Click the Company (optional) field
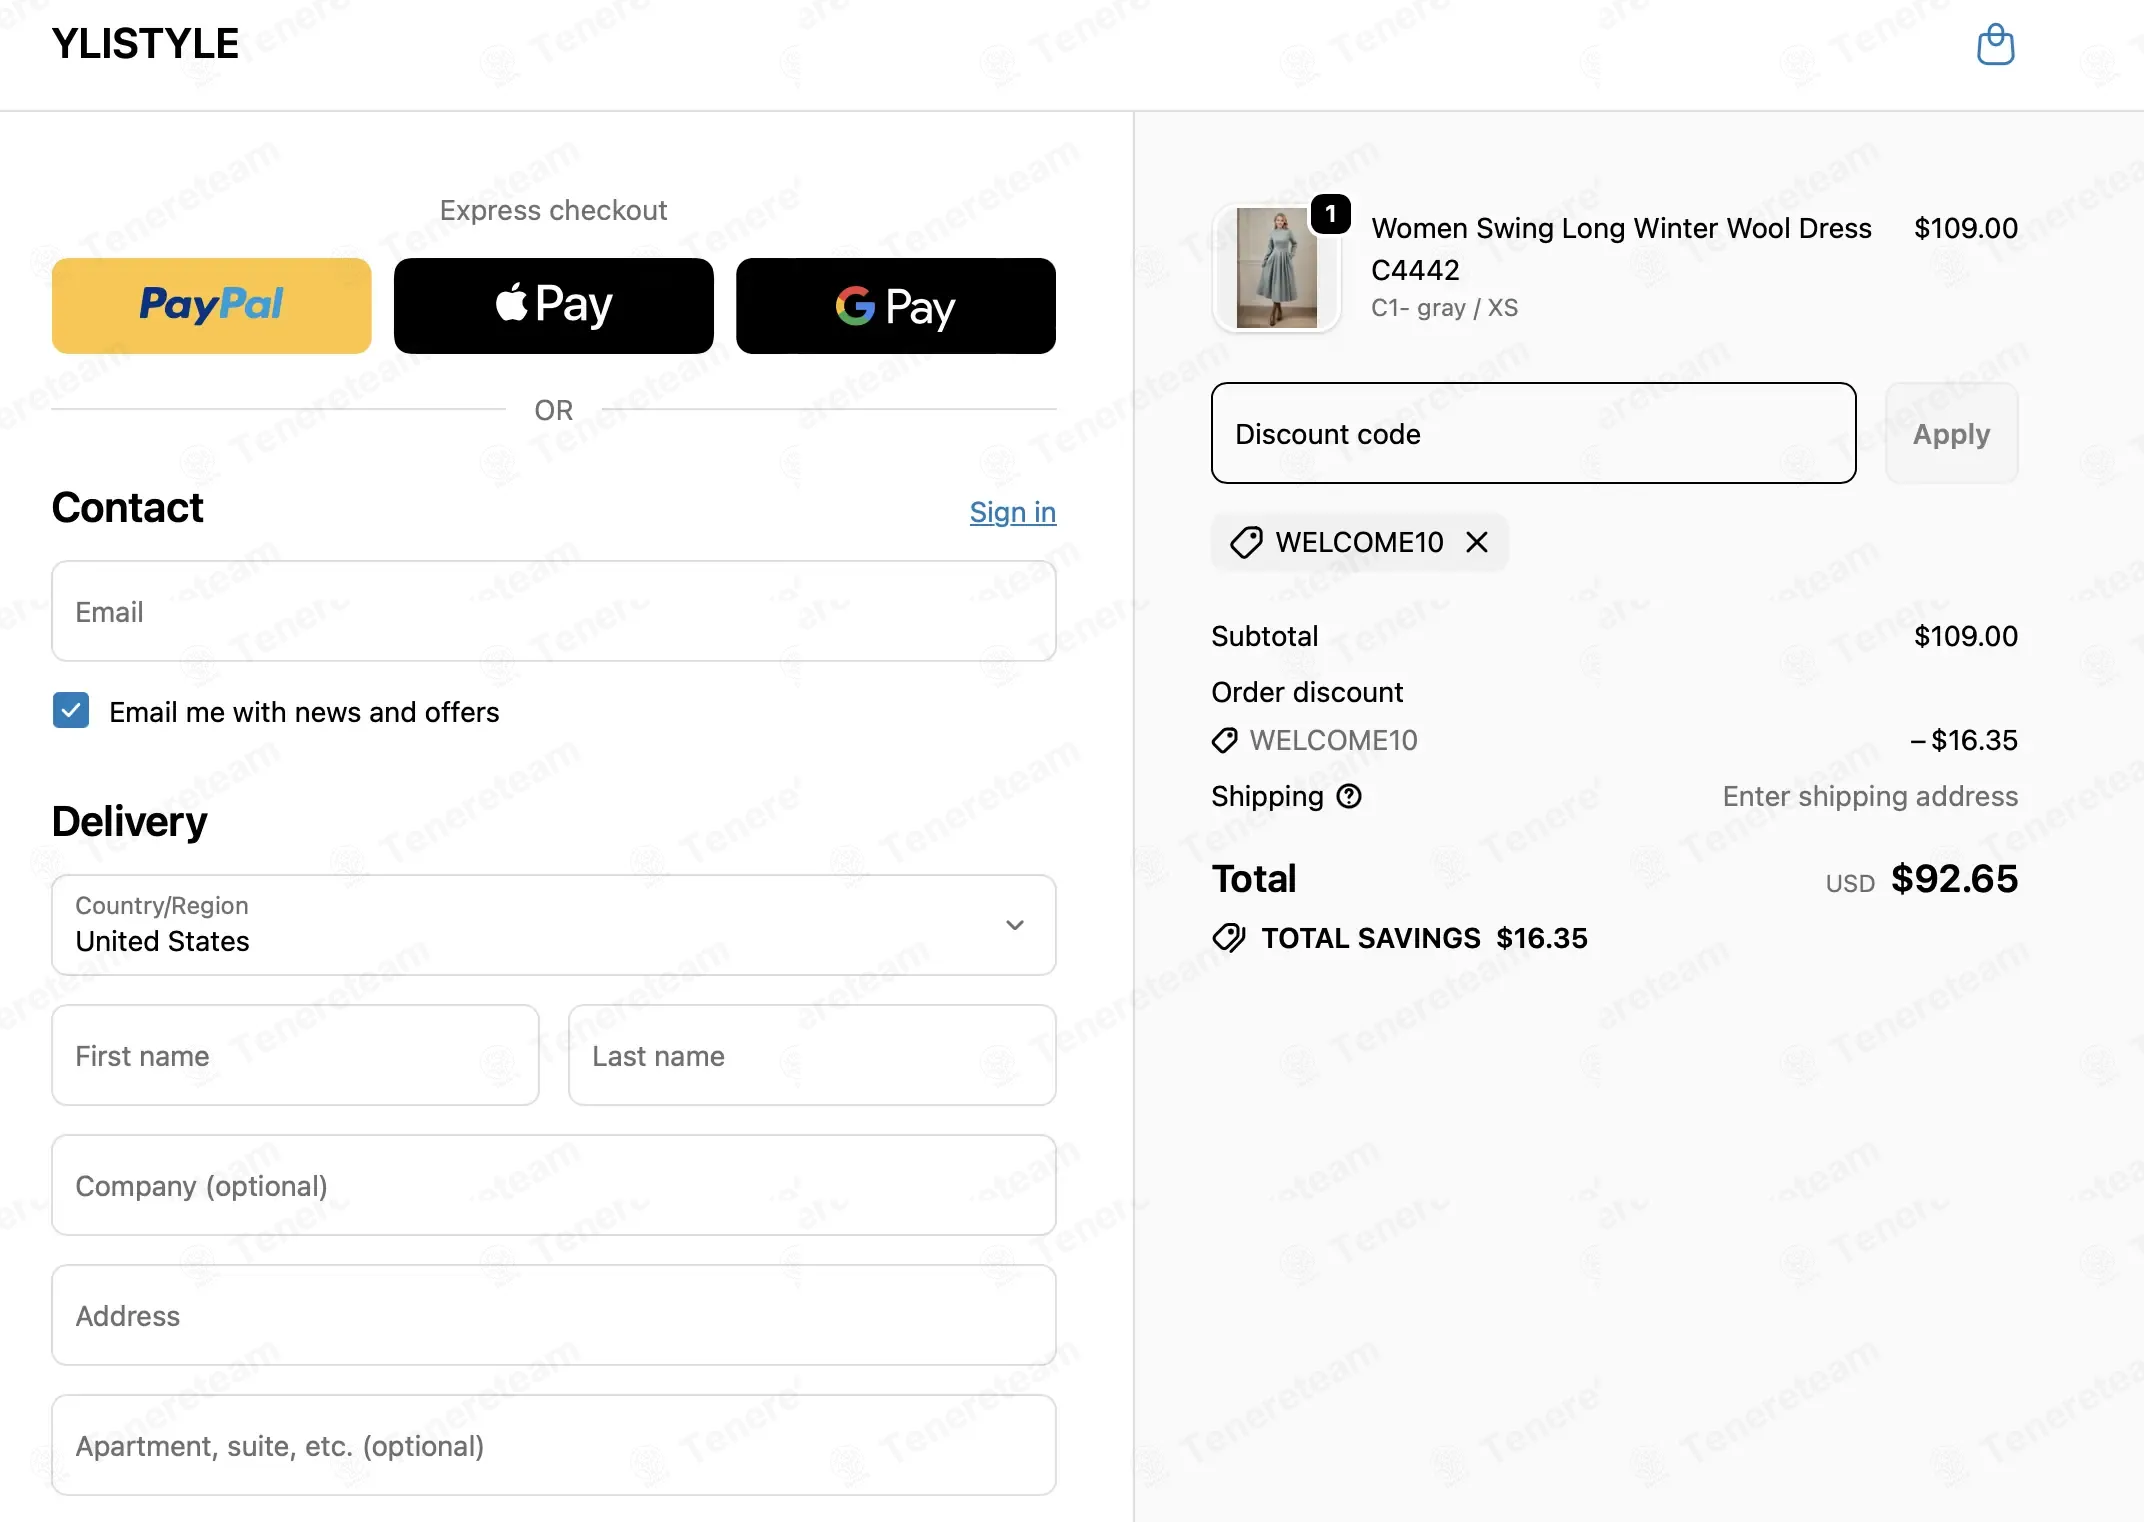This screenshot has width=2144, height=1522. 554,1185
